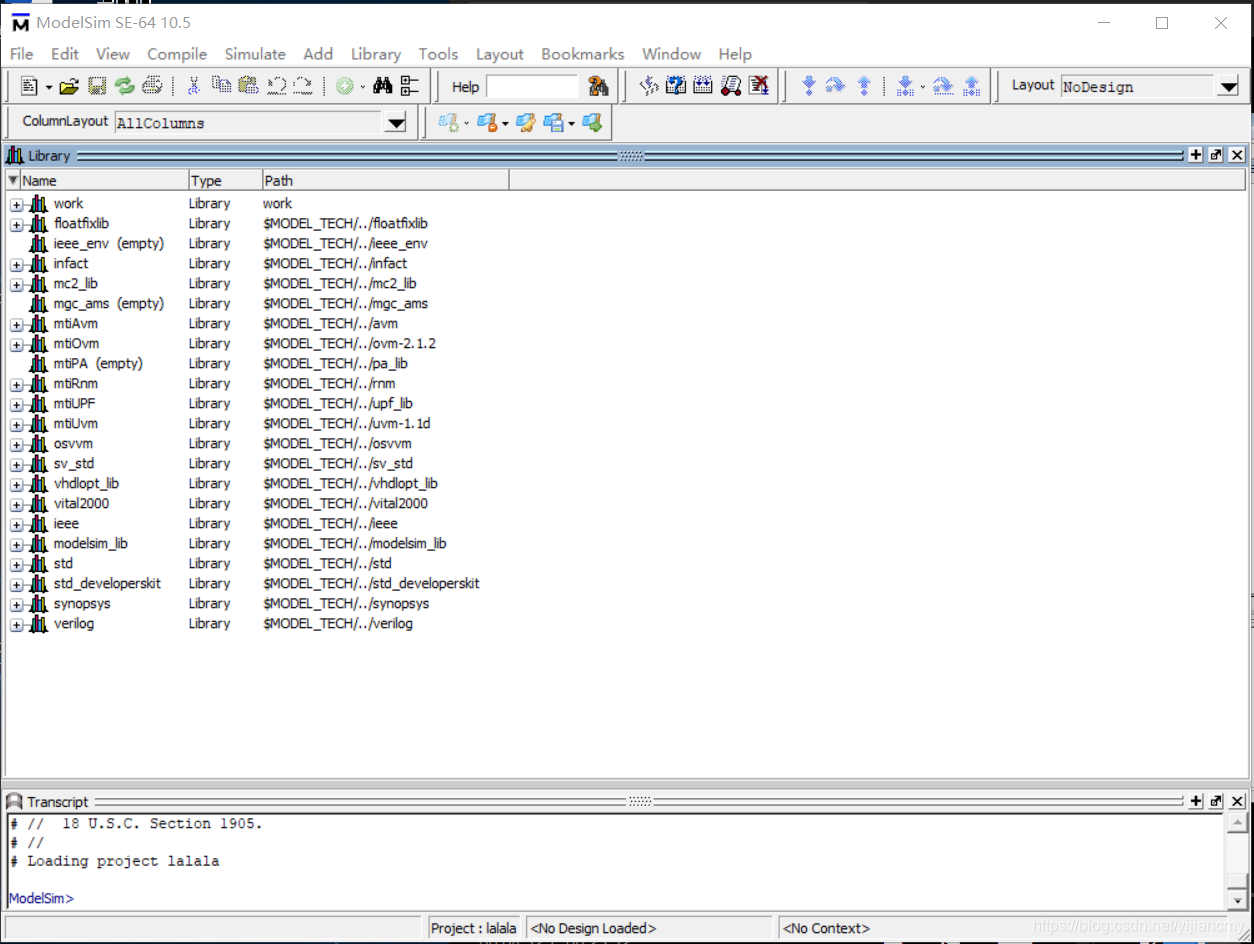Click the blue question-mark icon in the compile toolbar

pyautogui.click(x=676, y=87)
